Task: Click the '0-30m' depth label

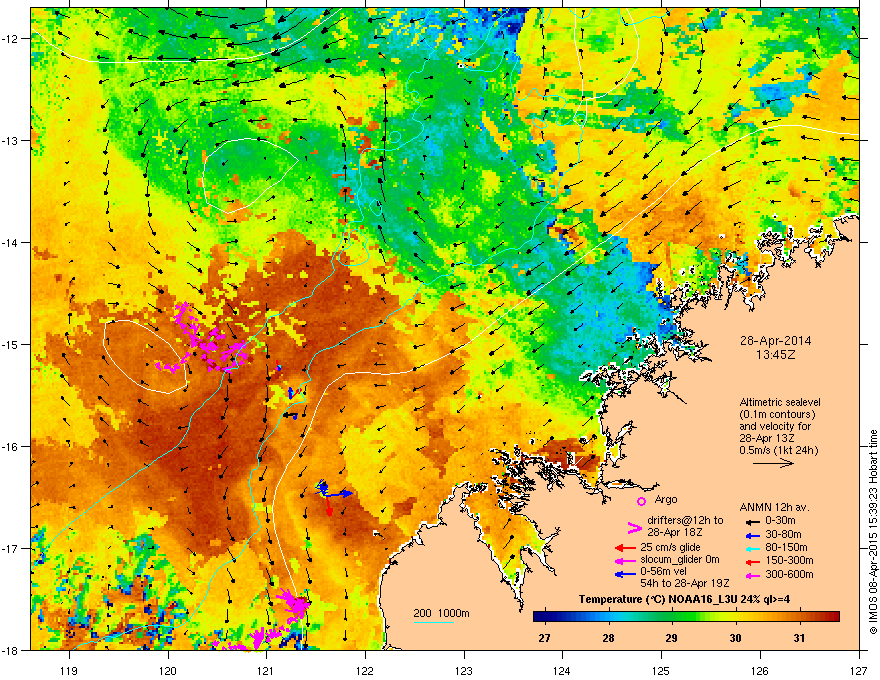Action: (780, 521)
